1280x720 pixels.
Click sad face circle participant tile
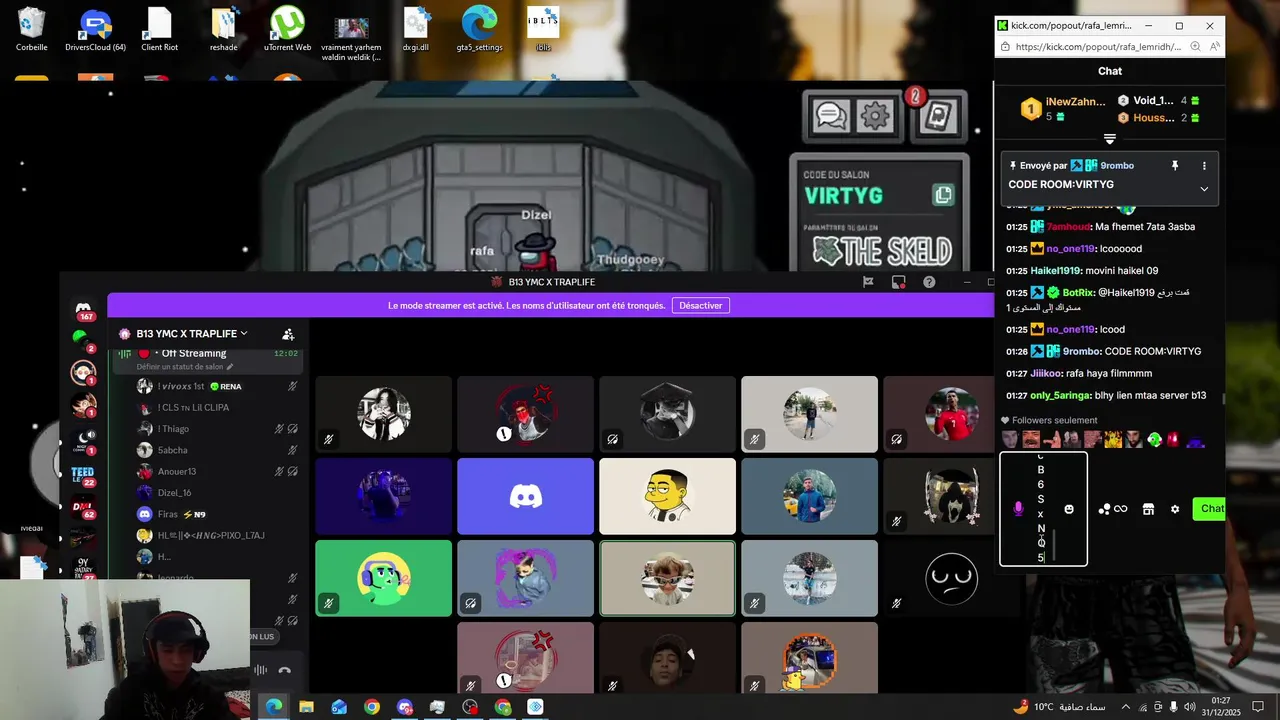[951, 578]
